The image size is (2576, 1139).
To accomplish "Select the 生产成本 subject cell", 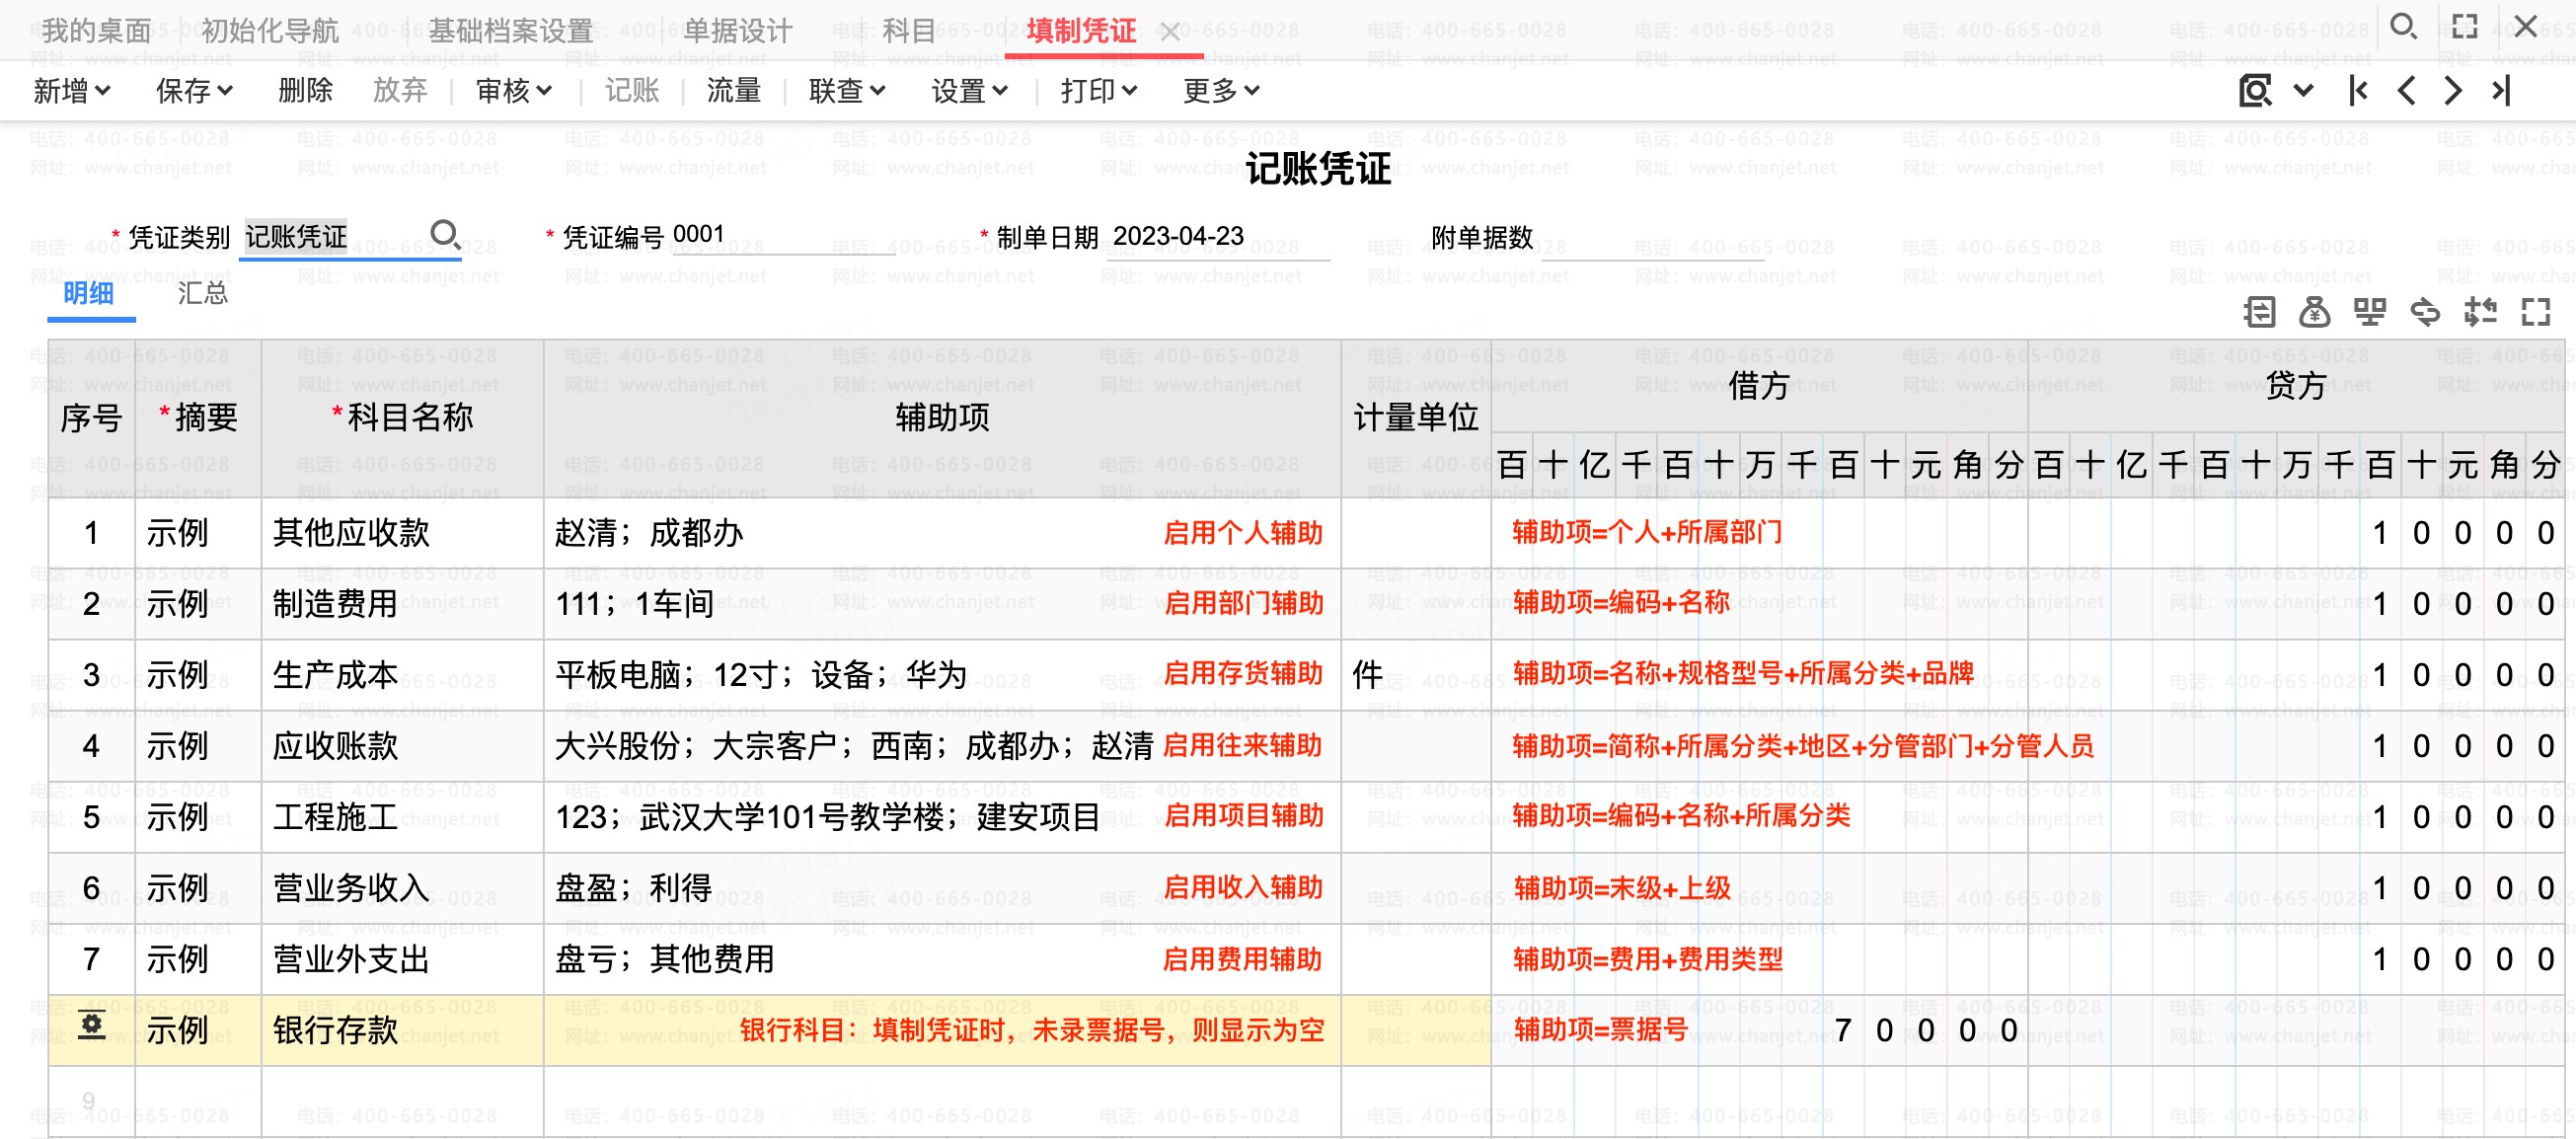I will 403,675.
